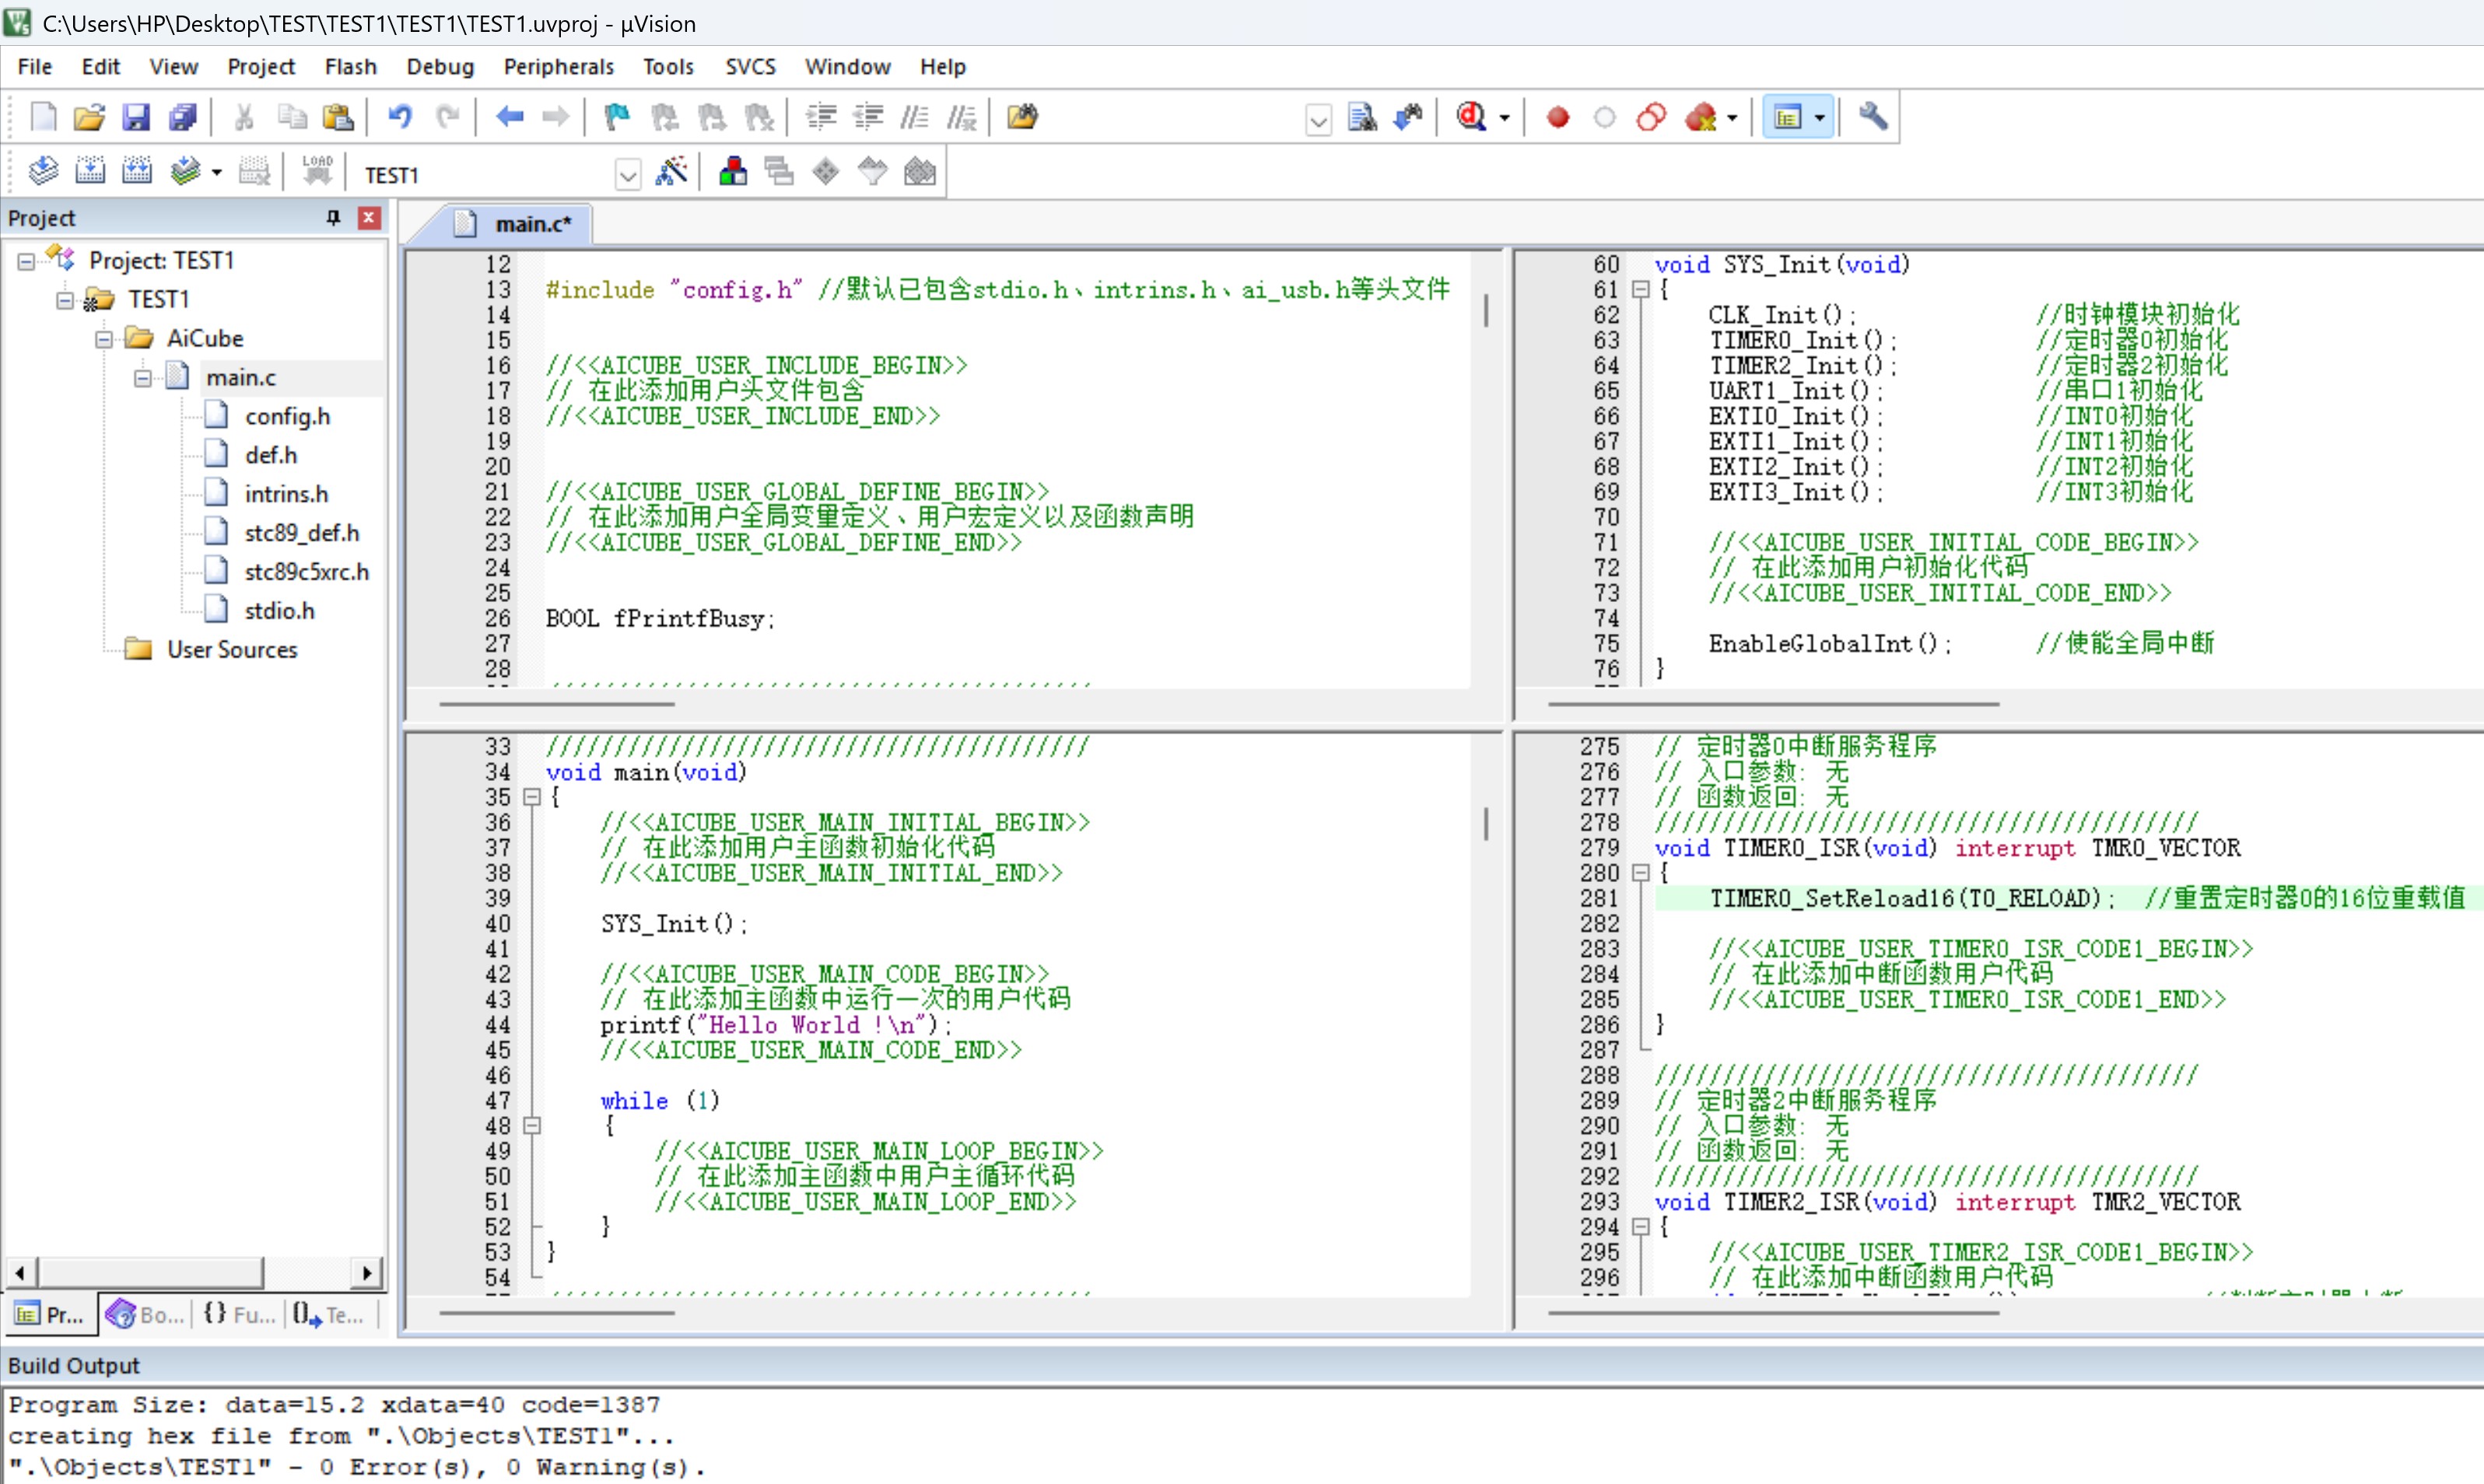This screenshot has height=1484, width=2484.
Task: Insert breakpoint with red circle icon
Action: [x=1557, y=118]
